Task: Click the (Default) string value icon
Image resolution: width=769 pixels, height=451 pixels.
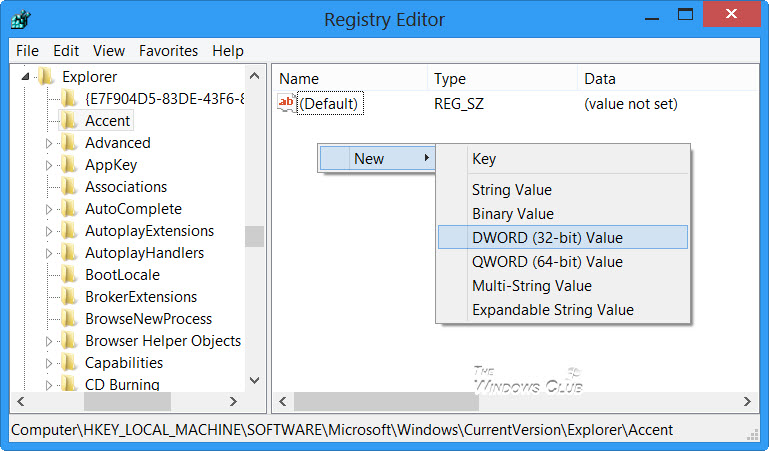Action: [x=287, y=103]
